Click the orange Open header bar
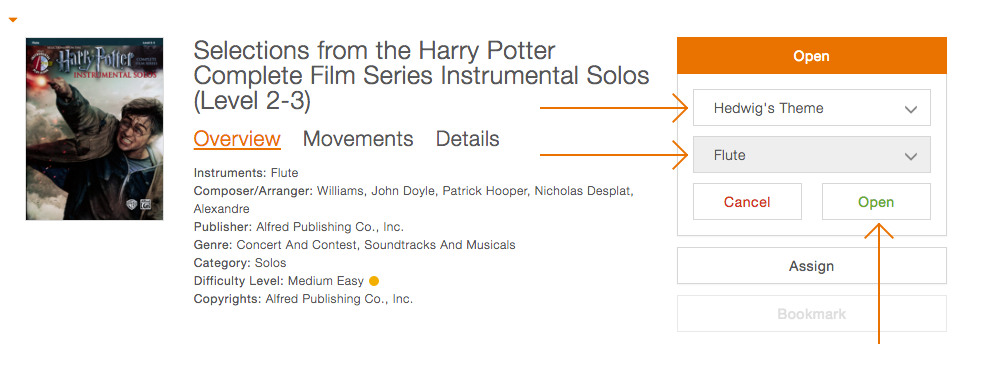Image resolution: width=982 pixels, height=366 pixels. pos(812,56)
